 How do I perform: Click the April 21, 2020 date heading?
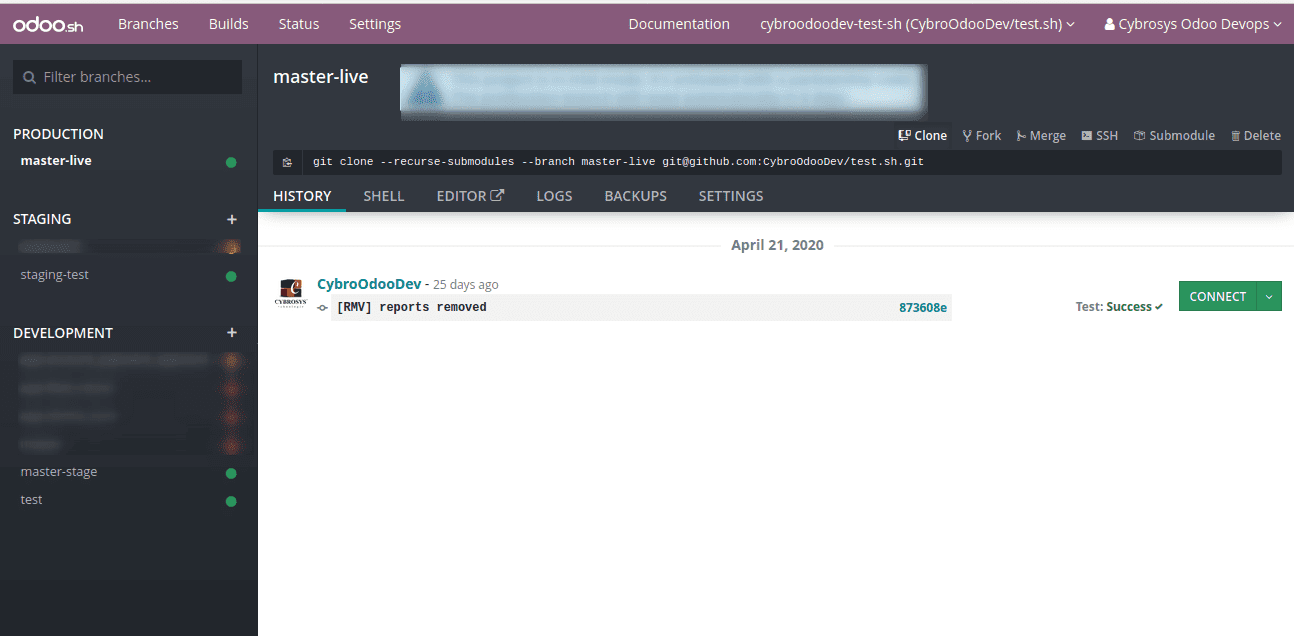[x=777, y=245]
